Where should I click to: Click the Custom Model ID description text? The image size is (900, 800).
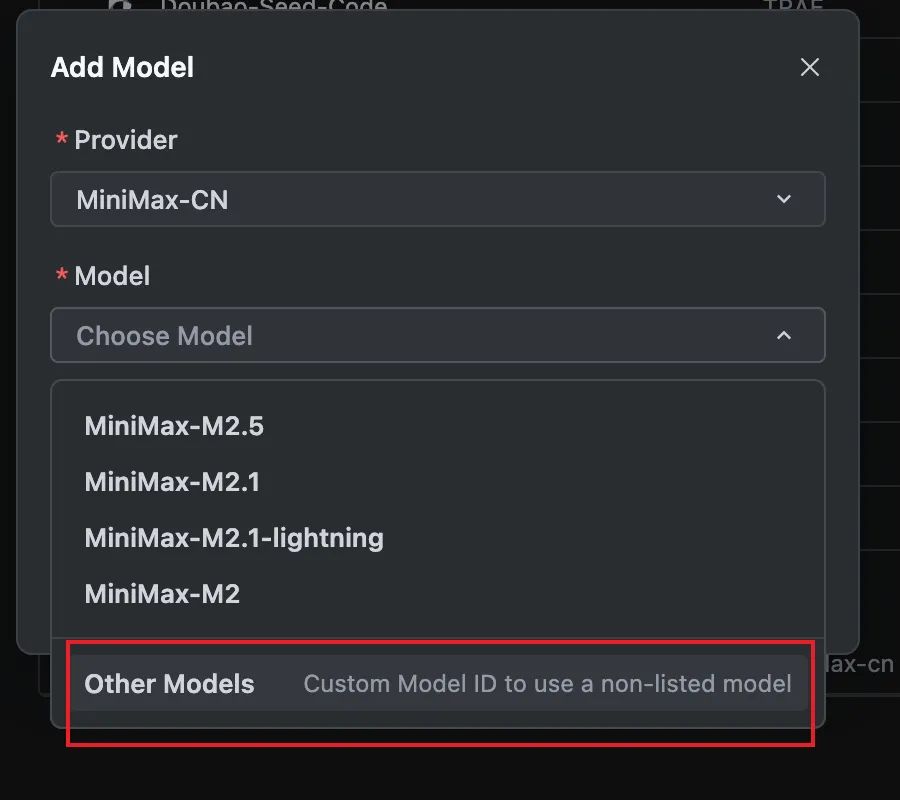[547, 684]
